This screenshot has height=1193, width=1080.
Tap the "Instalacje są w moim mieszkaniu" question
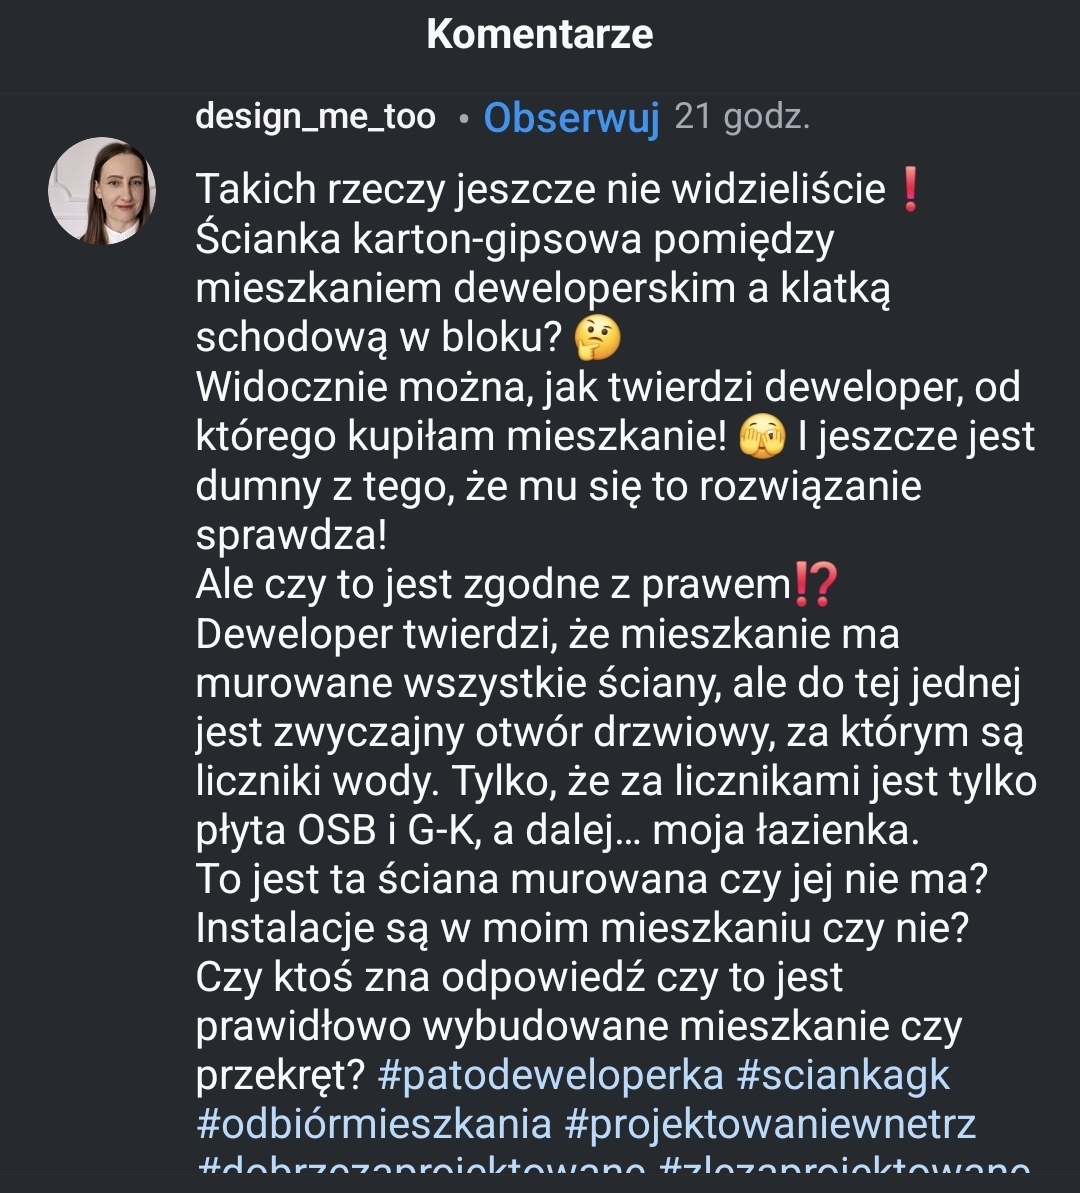(x=582, y=929)
